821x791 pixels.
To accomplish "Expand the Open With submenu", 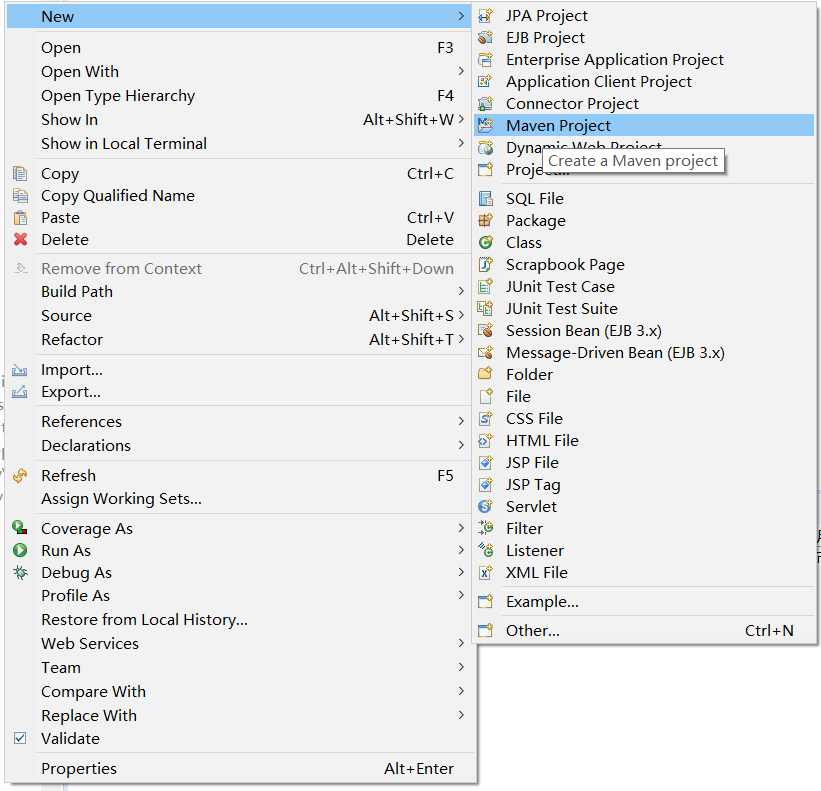I will [461, 71].
